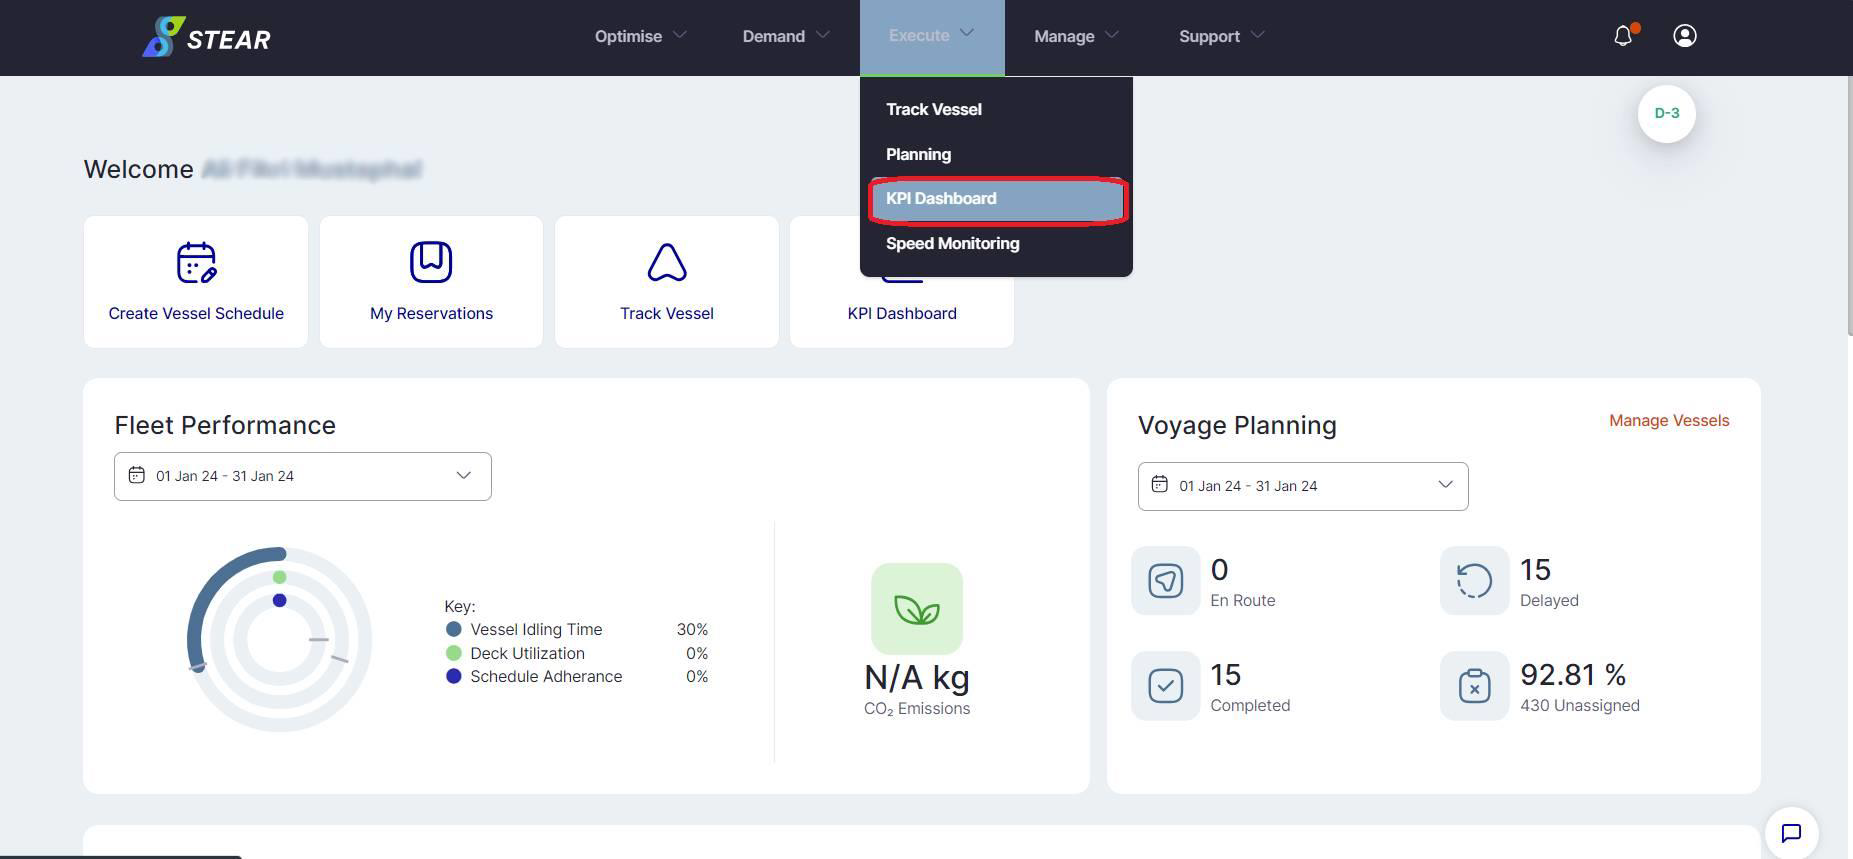
Task: Click the D-3 round badge
Action: pyautogui.click(x=1666, y=113)
